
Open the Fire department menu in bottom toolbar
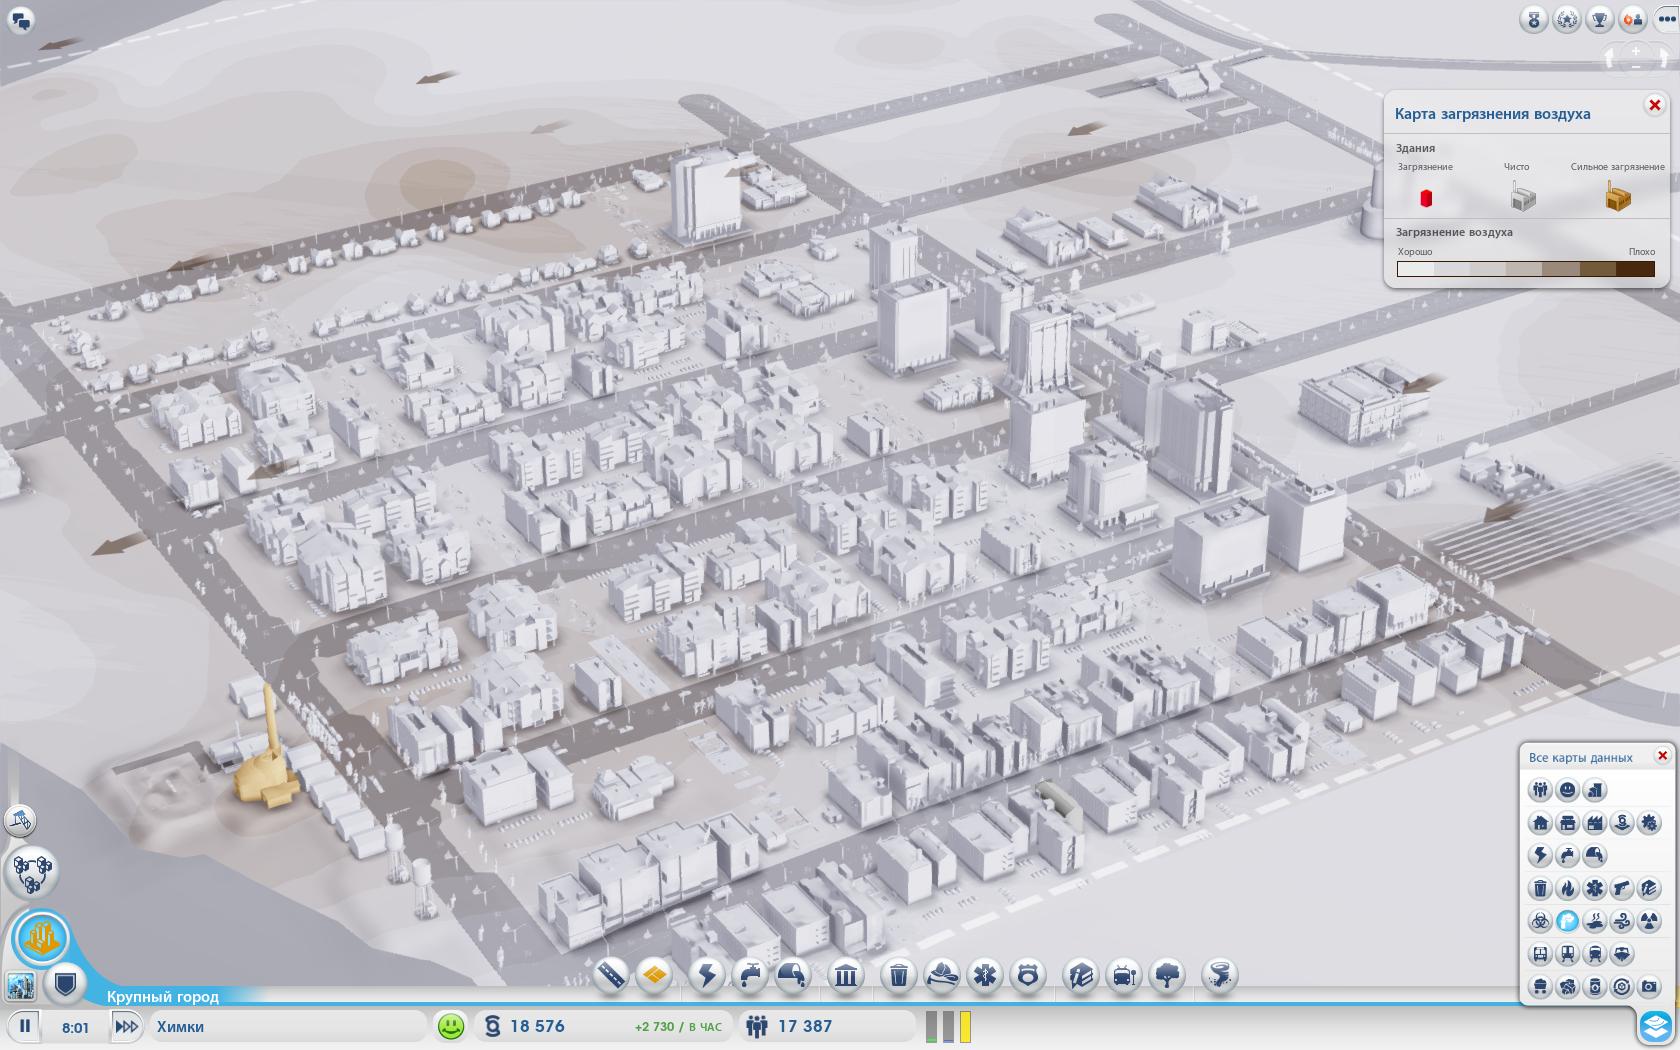click(942, 975)
